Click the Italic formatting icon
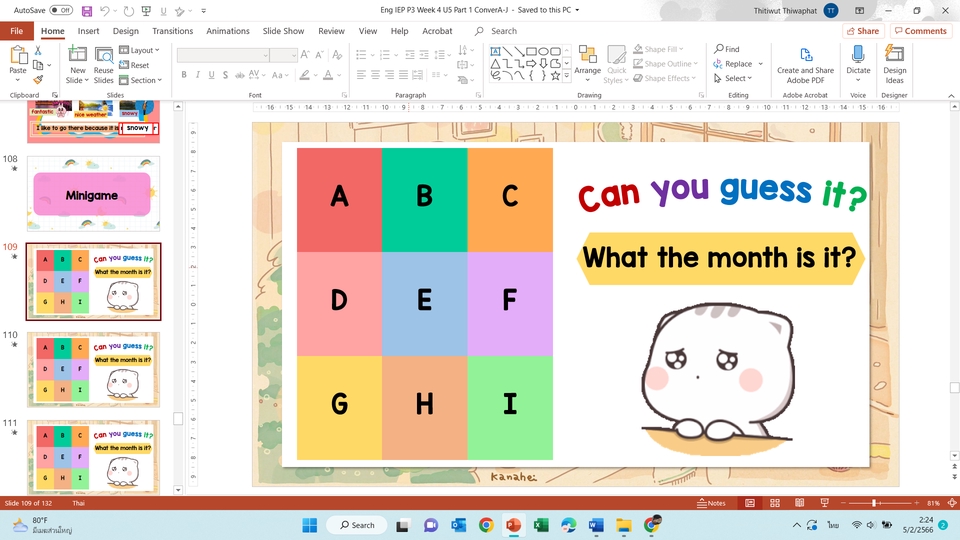 pos(197,75)
